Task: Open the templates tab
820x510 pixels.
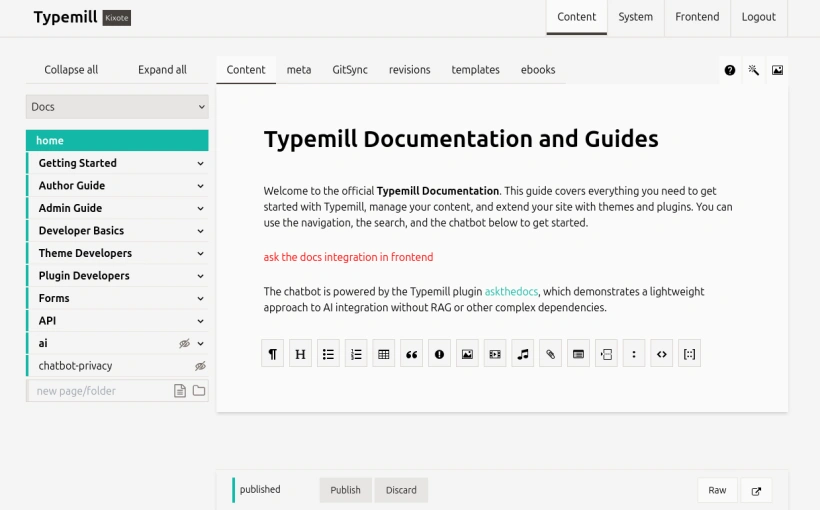Action: [x=475, y=70]
